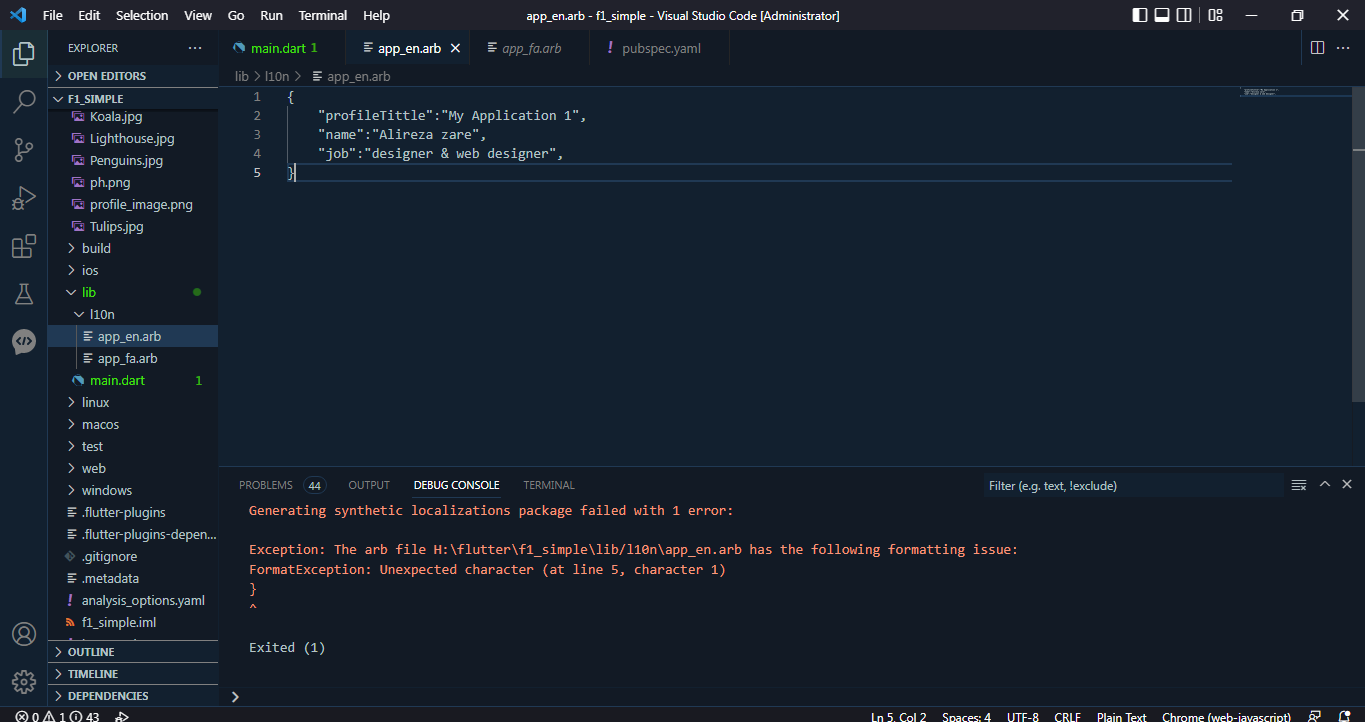Switch to the Terminal panel tab
Screen dimensions: 1365x722
coord(549,485)
